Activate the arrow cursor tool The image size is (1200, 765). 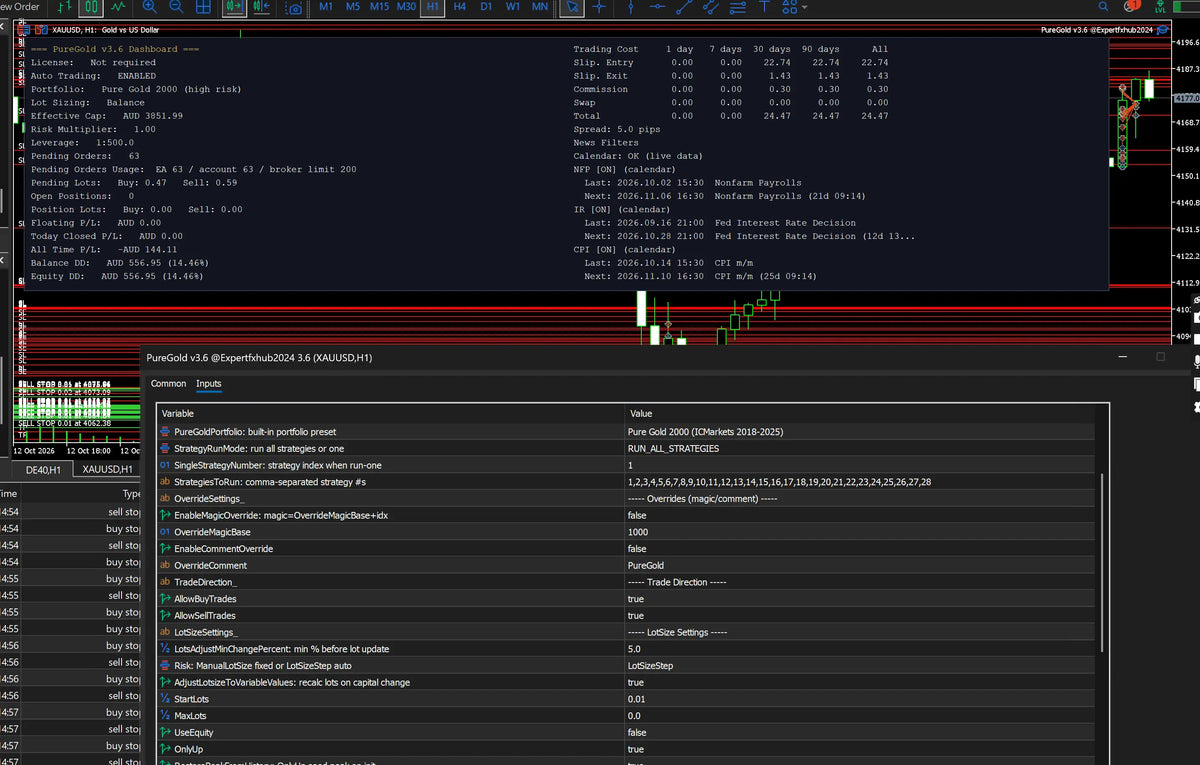pyautogui.click(x=572, y=7)
